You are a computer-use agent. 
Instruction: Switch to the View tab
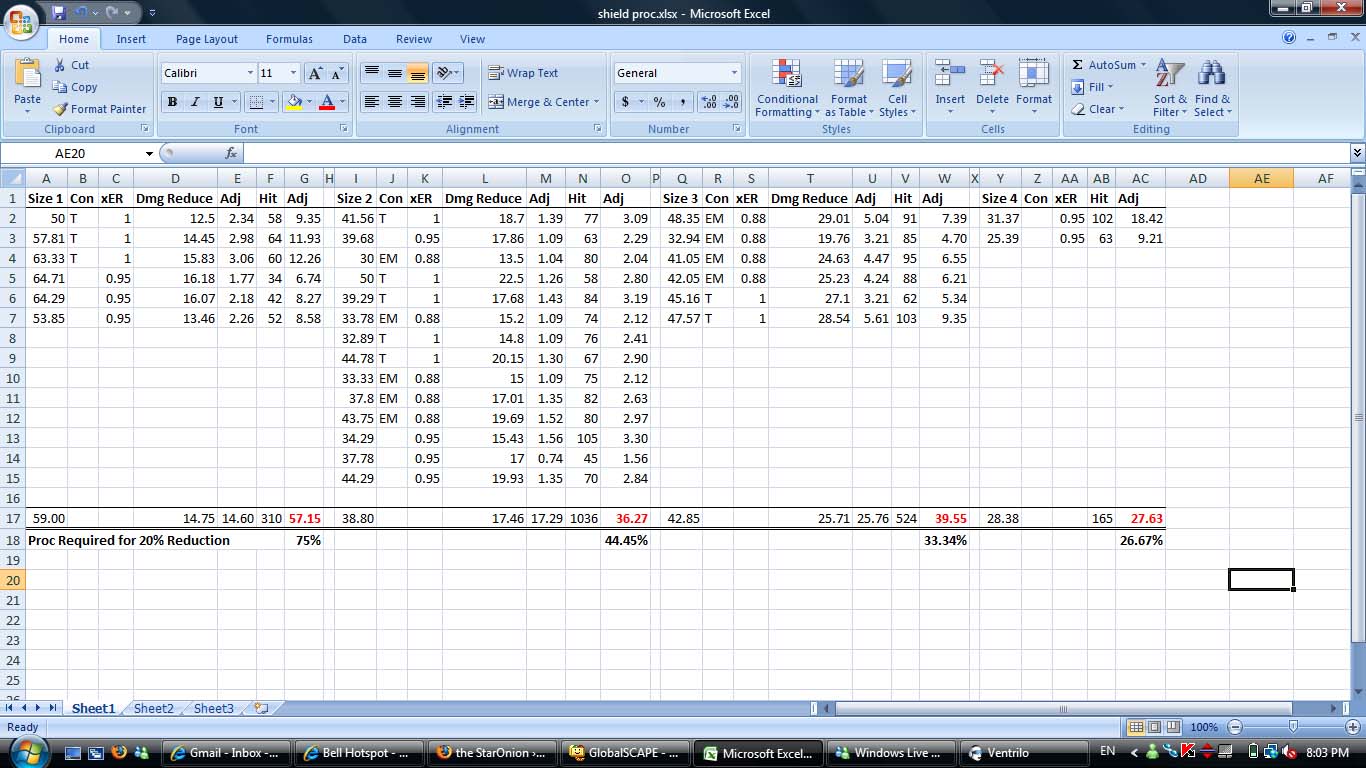472,39
